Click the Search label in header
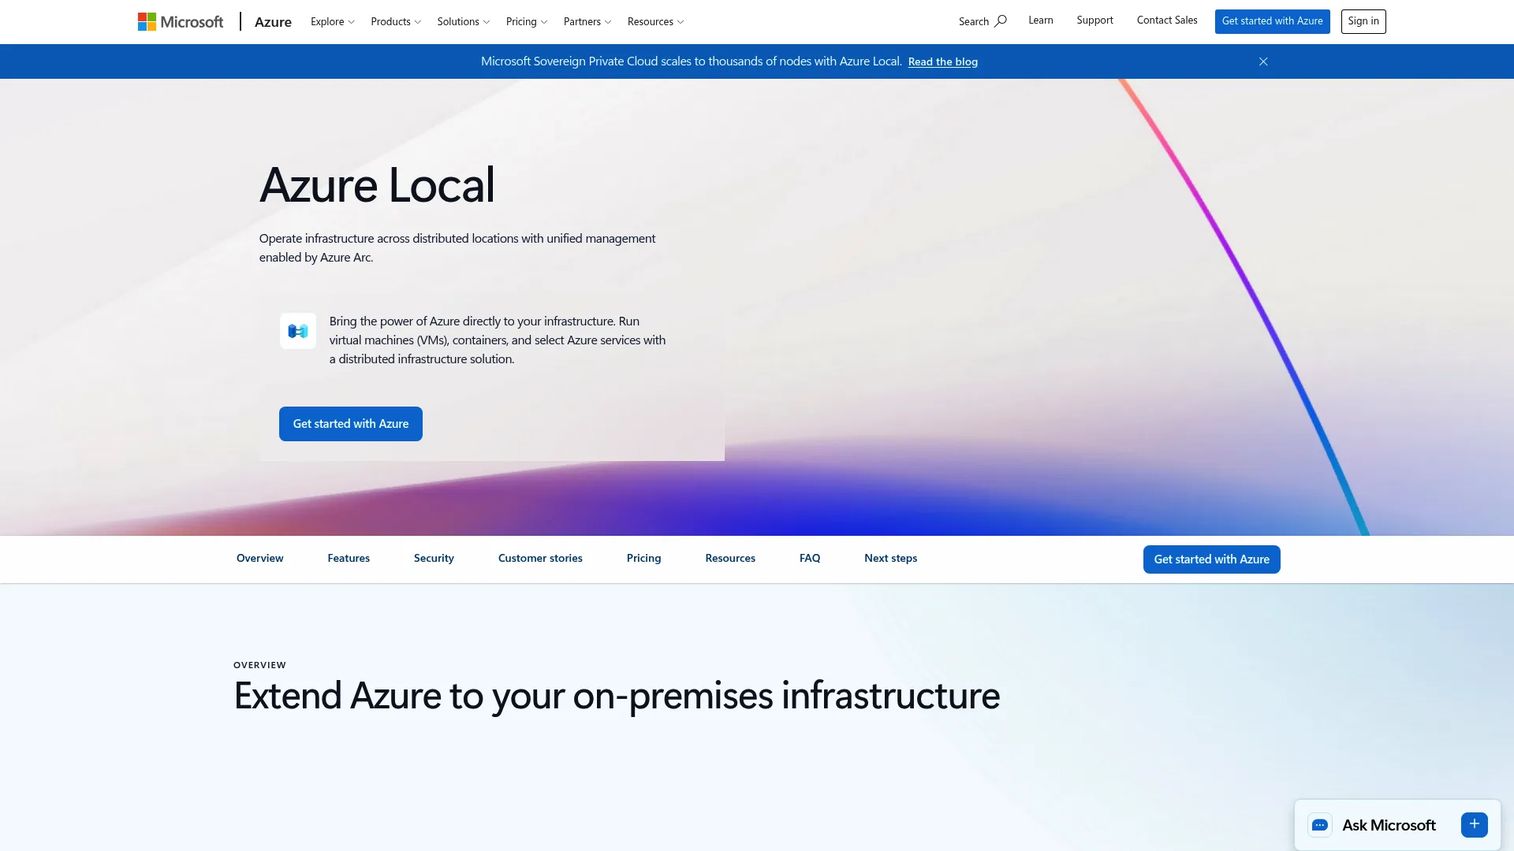The width and height of the screenshot is (1514, 851). point(973,21)
